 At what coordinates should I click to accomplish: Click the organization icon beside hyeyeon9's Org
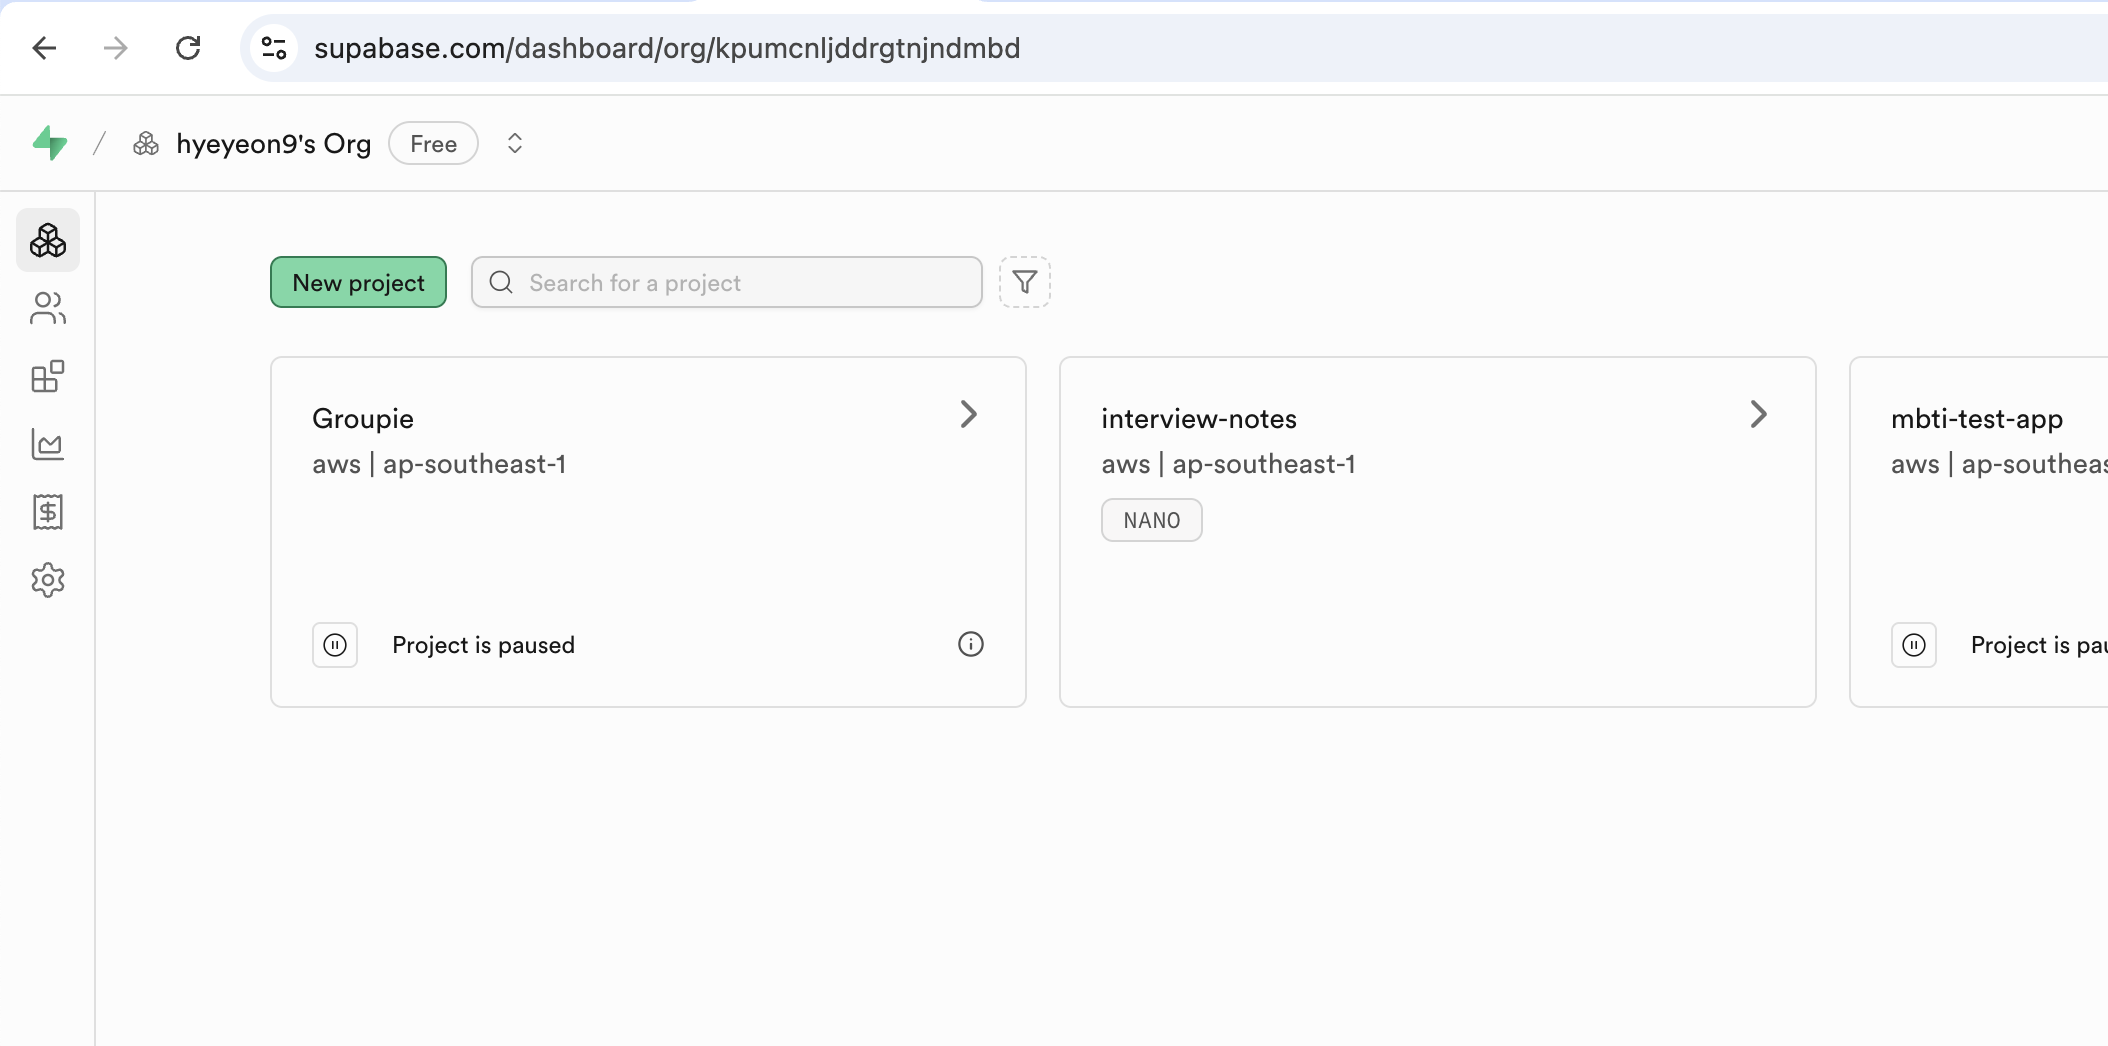[x=146, y=144]
